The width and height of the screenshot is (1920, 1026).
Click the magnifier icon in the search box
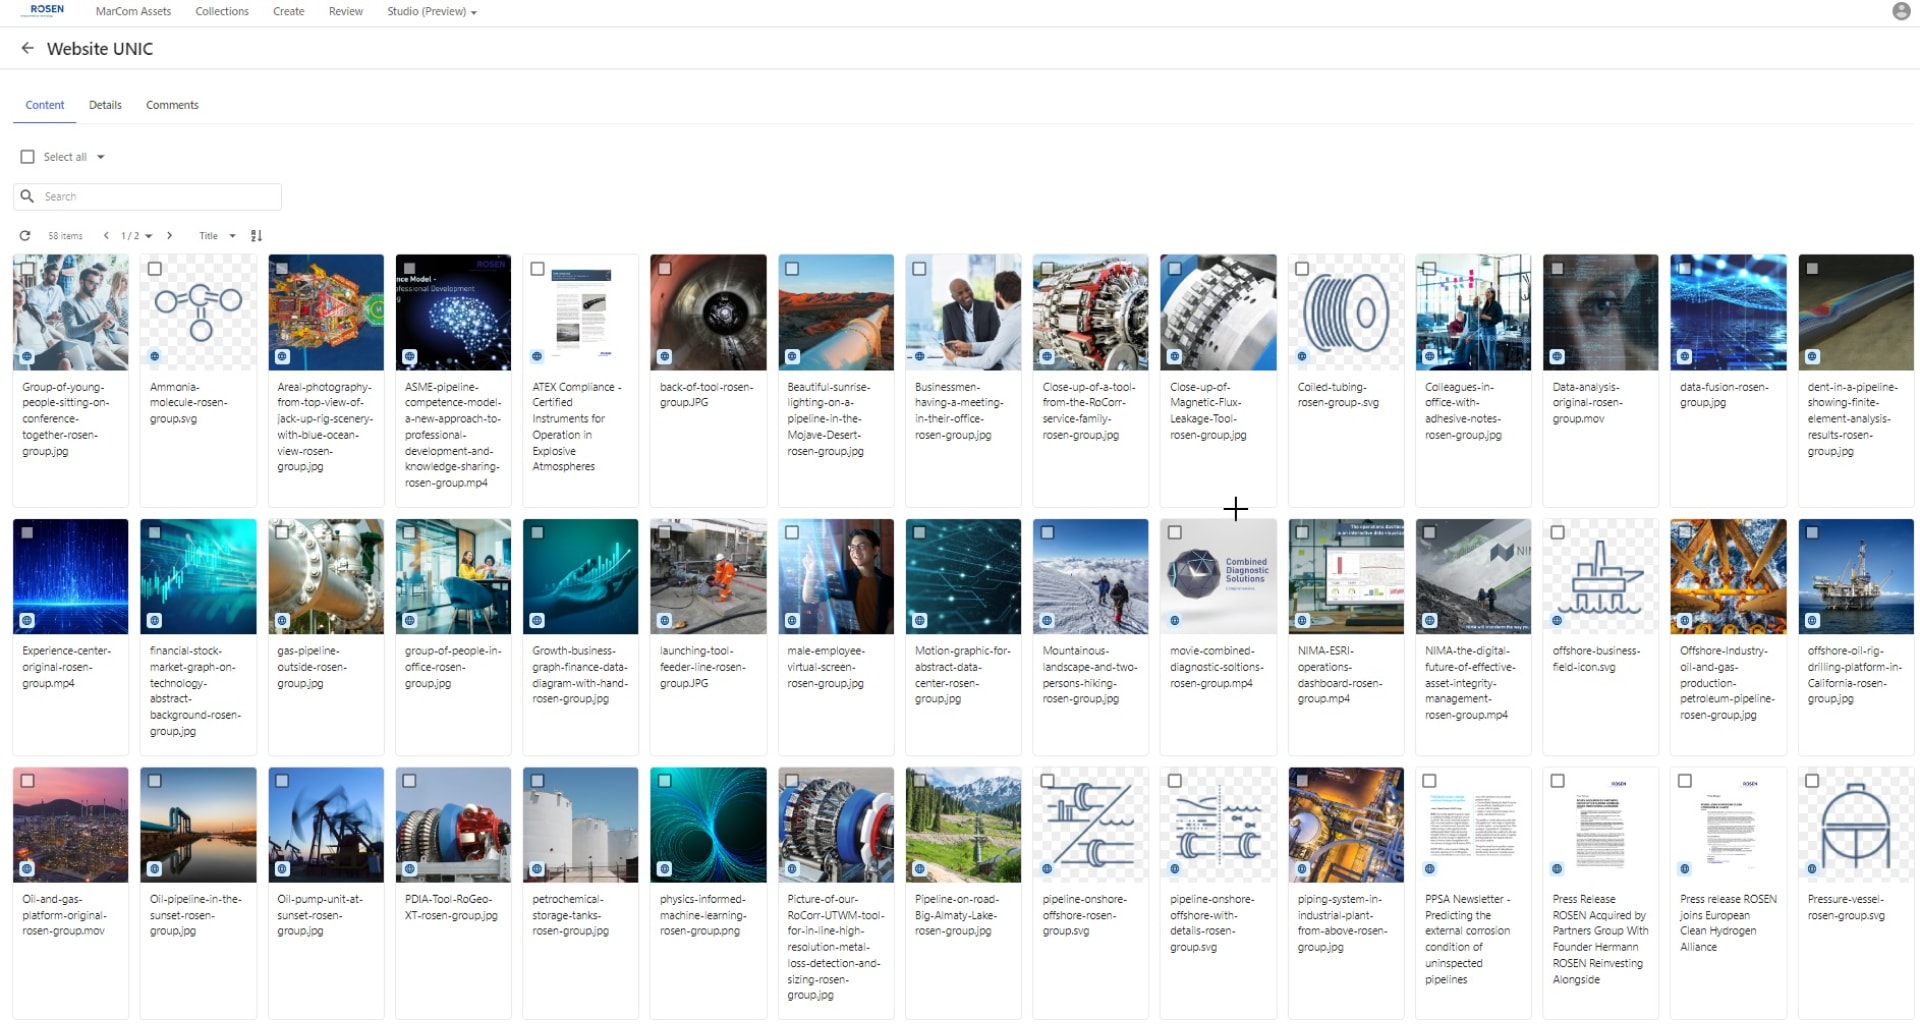pos(28,196)
